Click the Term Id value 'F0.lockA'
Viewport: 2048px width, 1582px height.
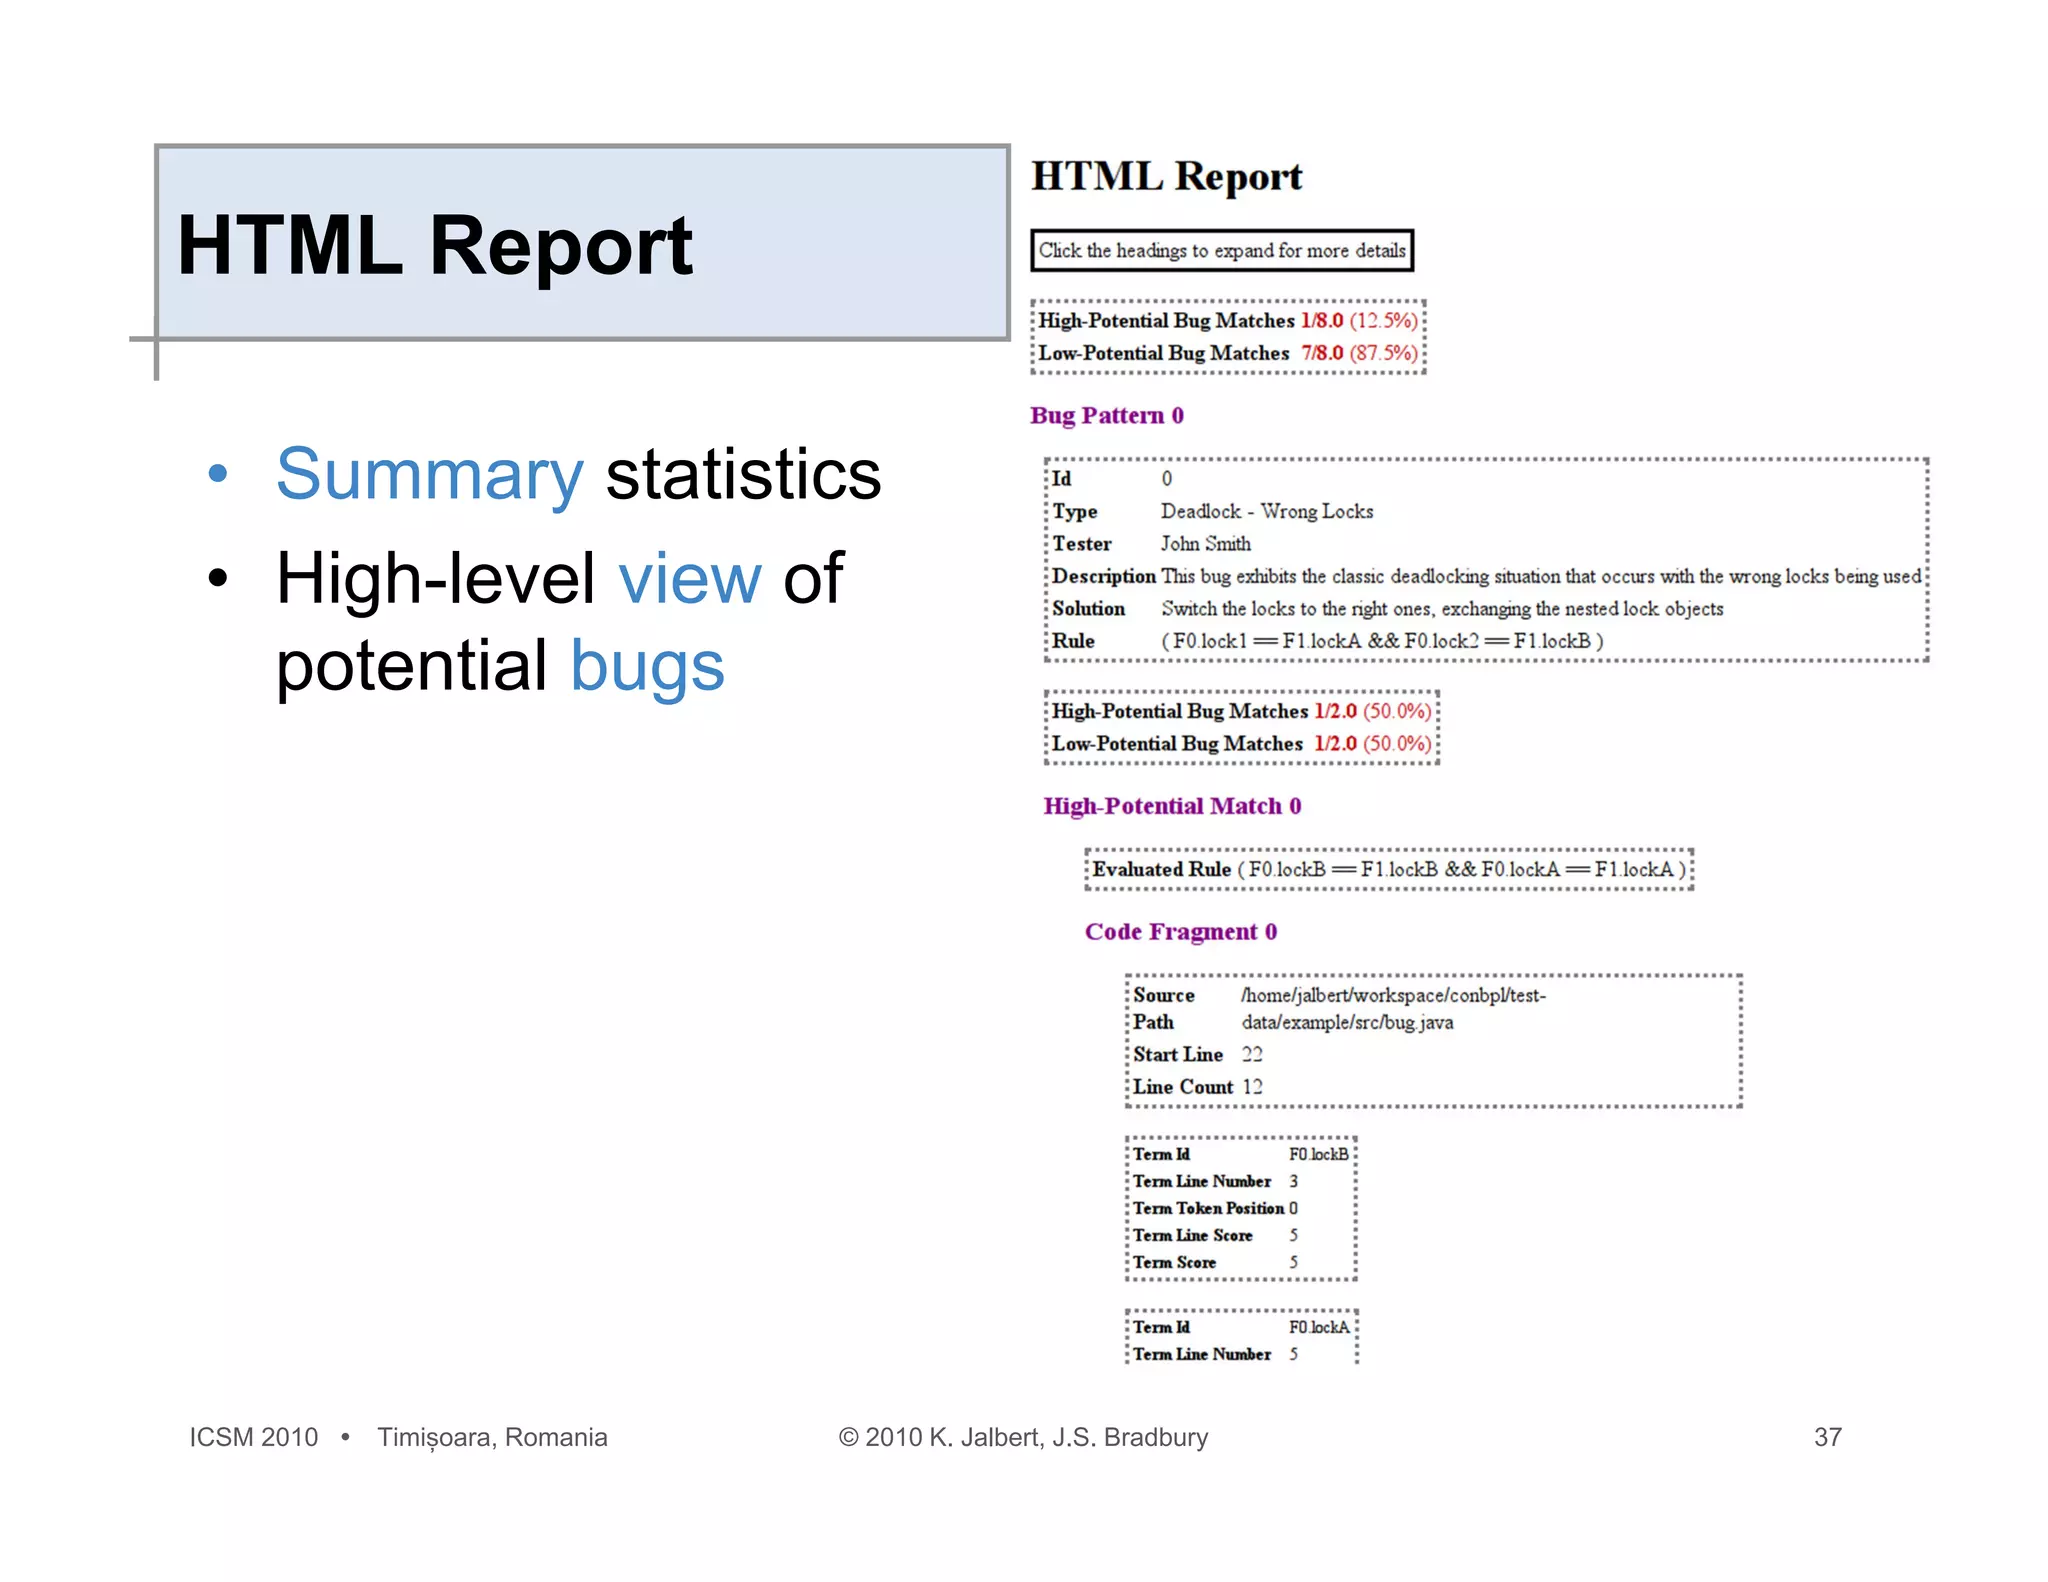1319,1327
